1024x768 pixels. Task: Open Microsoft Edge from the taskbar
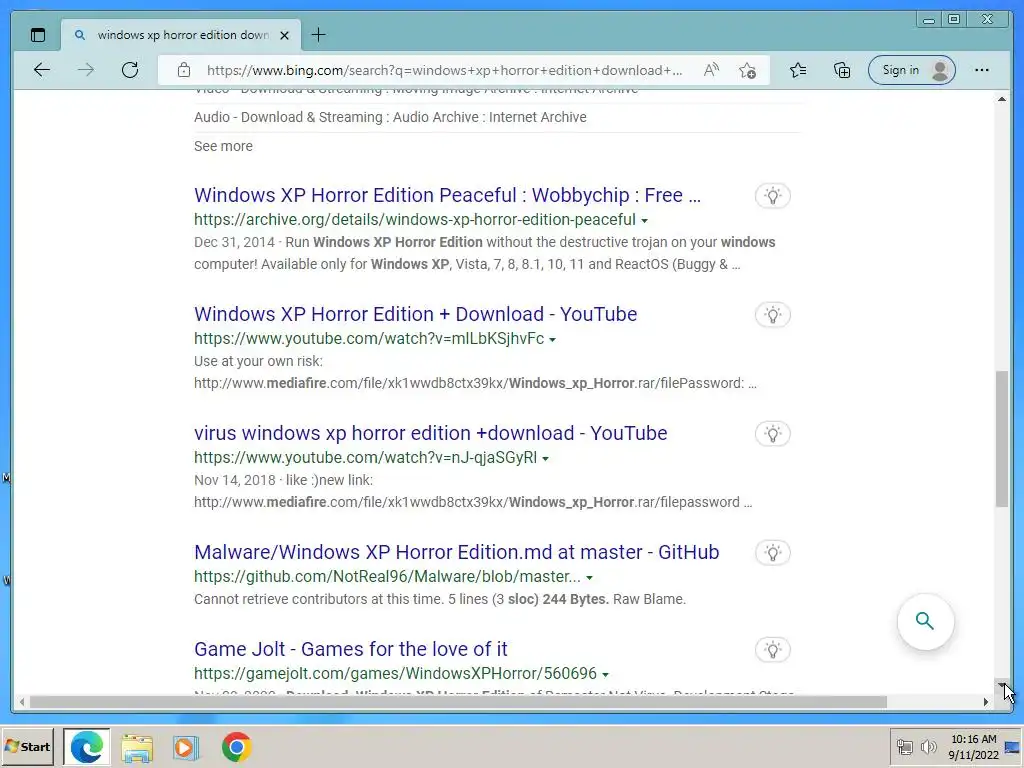[x=87, y=746]
